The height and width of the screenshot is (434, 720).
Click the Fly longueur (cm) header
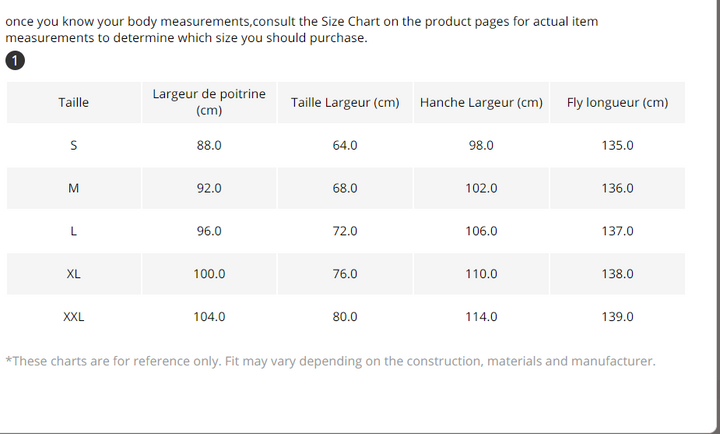tap(617, 102)
